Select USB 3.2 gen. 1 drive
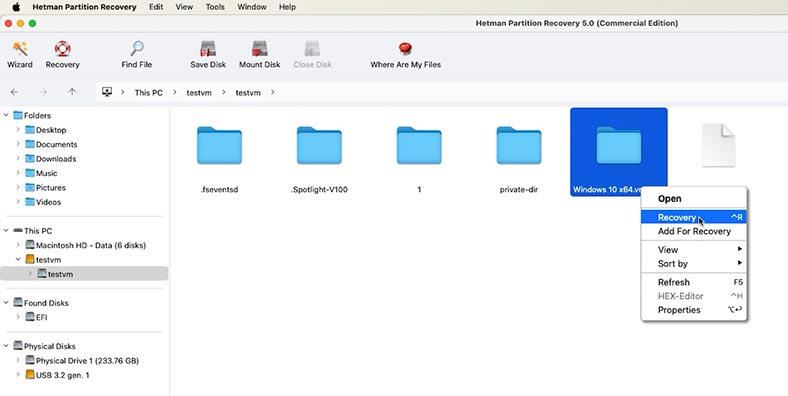The height and width of the screenshot is (396, 788). (62, 375)
